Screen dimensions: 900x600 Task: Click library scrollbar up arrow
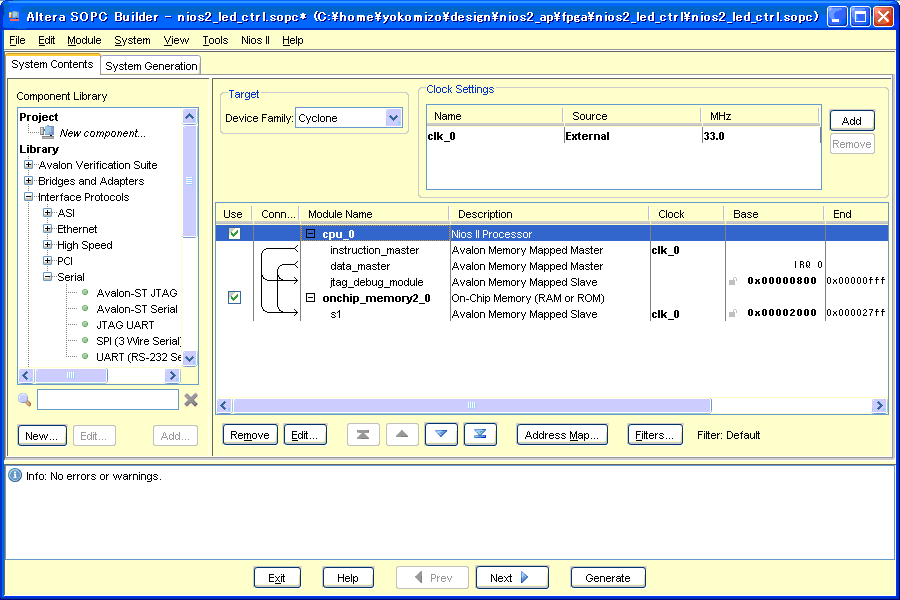pos(189,116)
